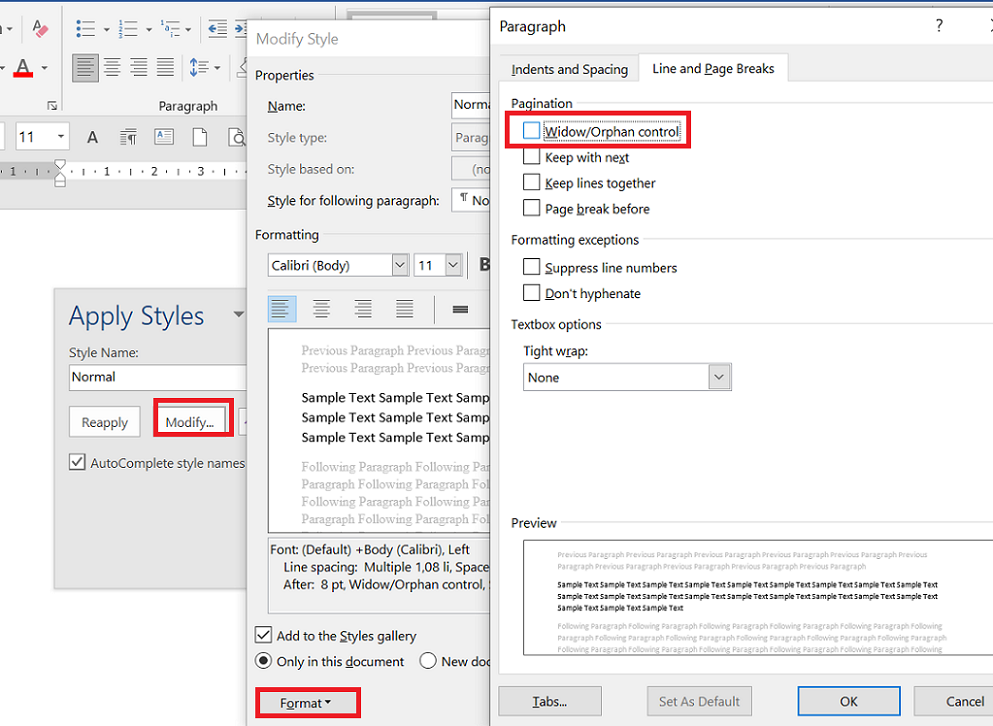Click the ribbon Align Left icon
This screenshot has height=726, width=993.
tap(85, 67)
